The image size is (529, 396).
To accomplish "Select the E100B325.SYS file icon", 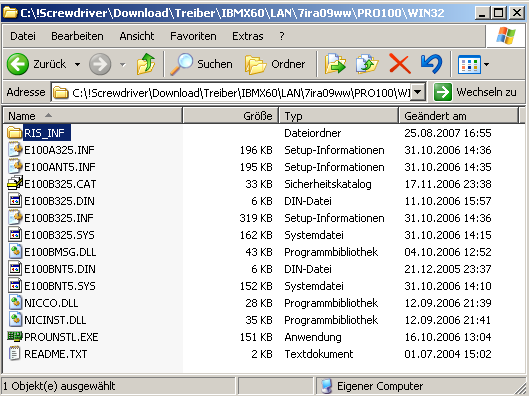I will tap(15, 235).
